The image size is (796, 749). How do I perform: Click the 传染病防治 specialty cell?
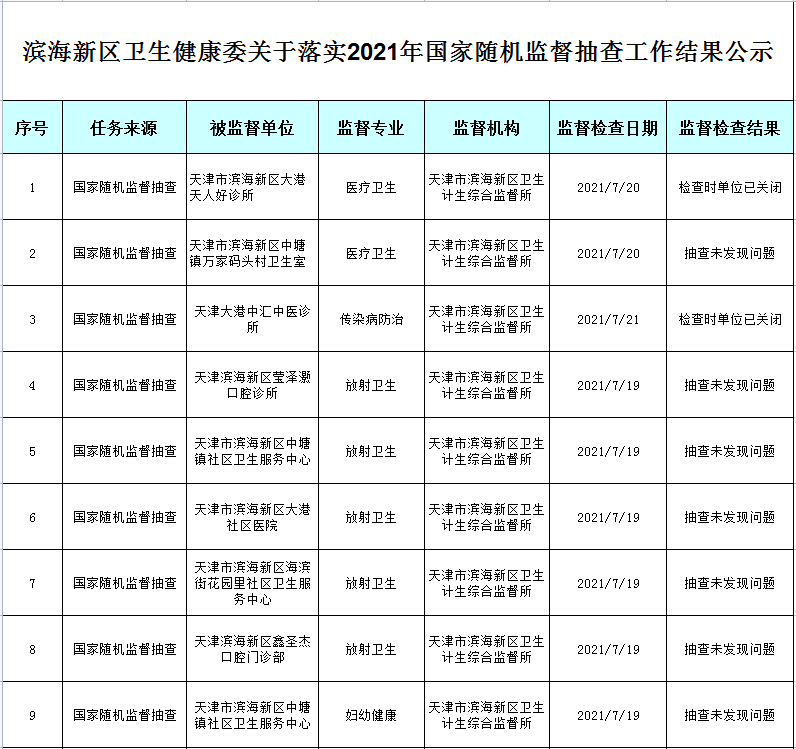371,319
